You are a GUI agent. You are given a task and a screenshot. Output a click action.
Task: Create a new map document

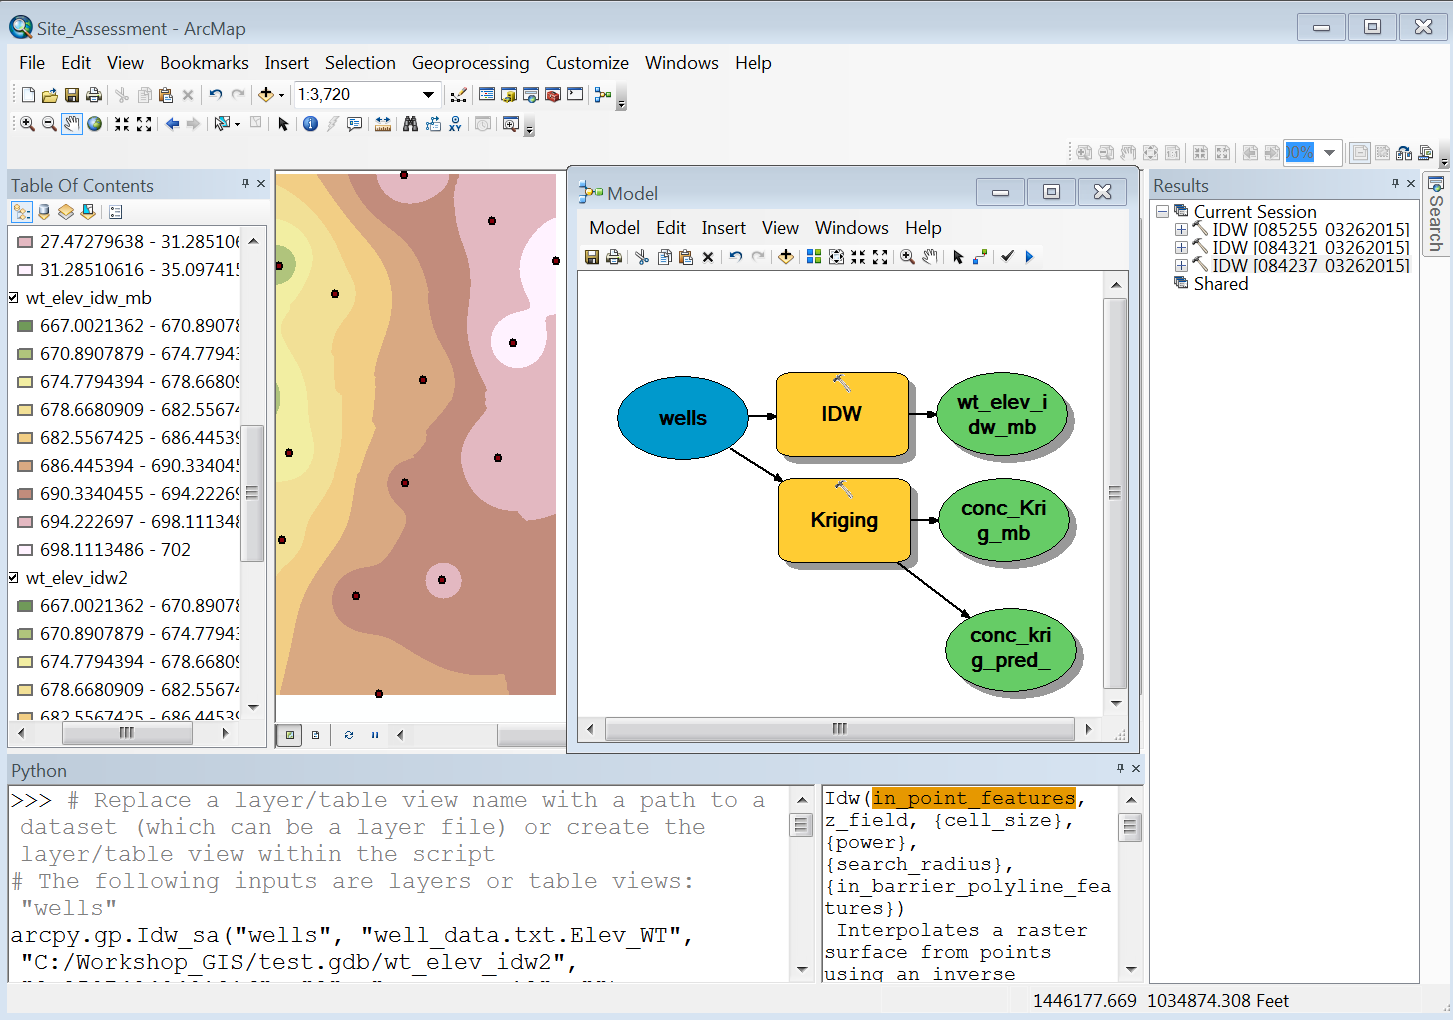click(x=28, y=95)
